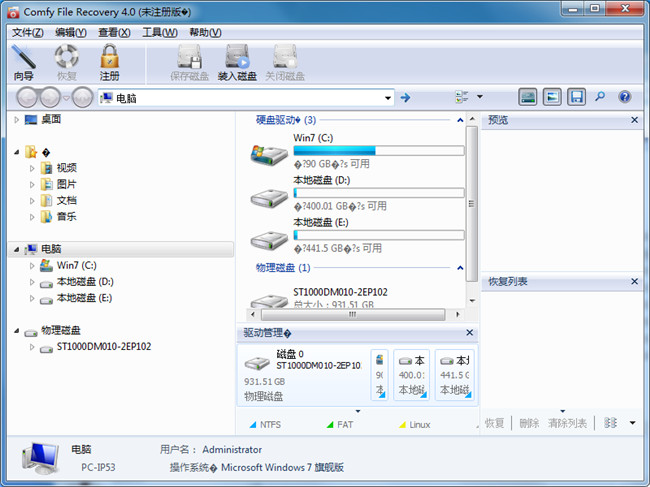Click the Win7 (C:) usage bar
Screen dimensions: 650x487
[x=378, y=150]
